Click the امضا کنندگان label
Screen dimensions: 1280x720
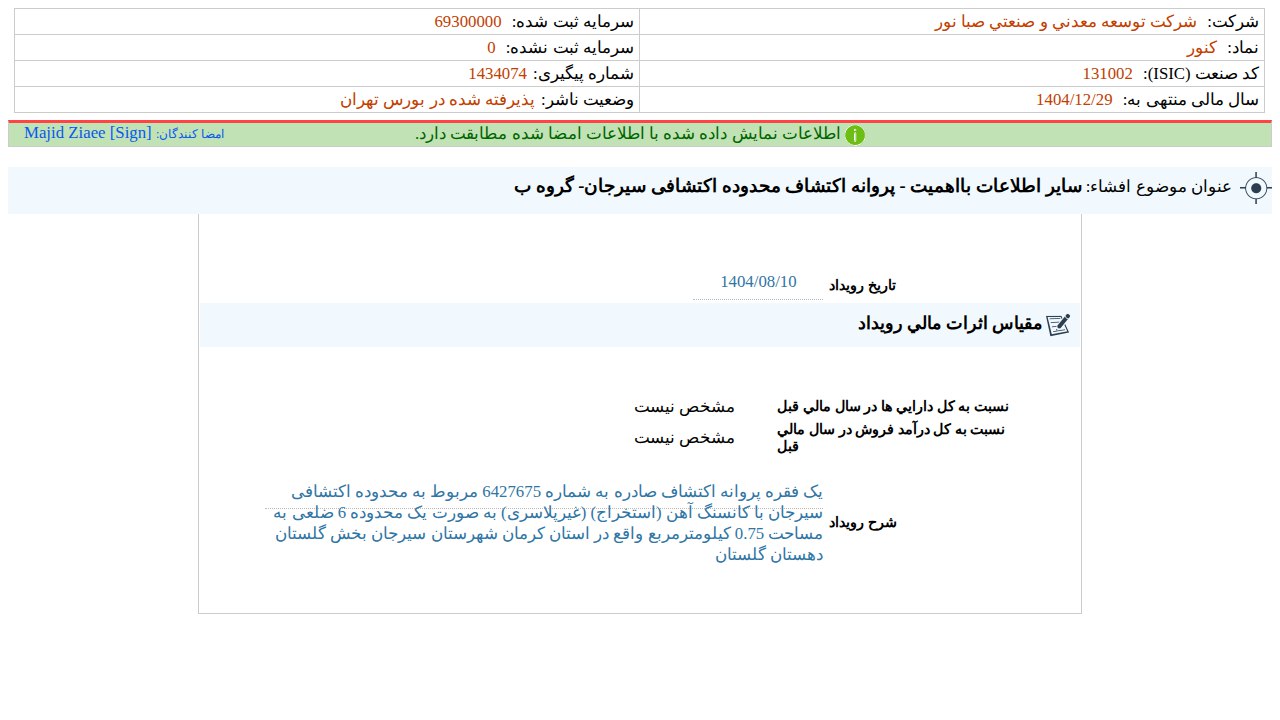pos(190,134)
